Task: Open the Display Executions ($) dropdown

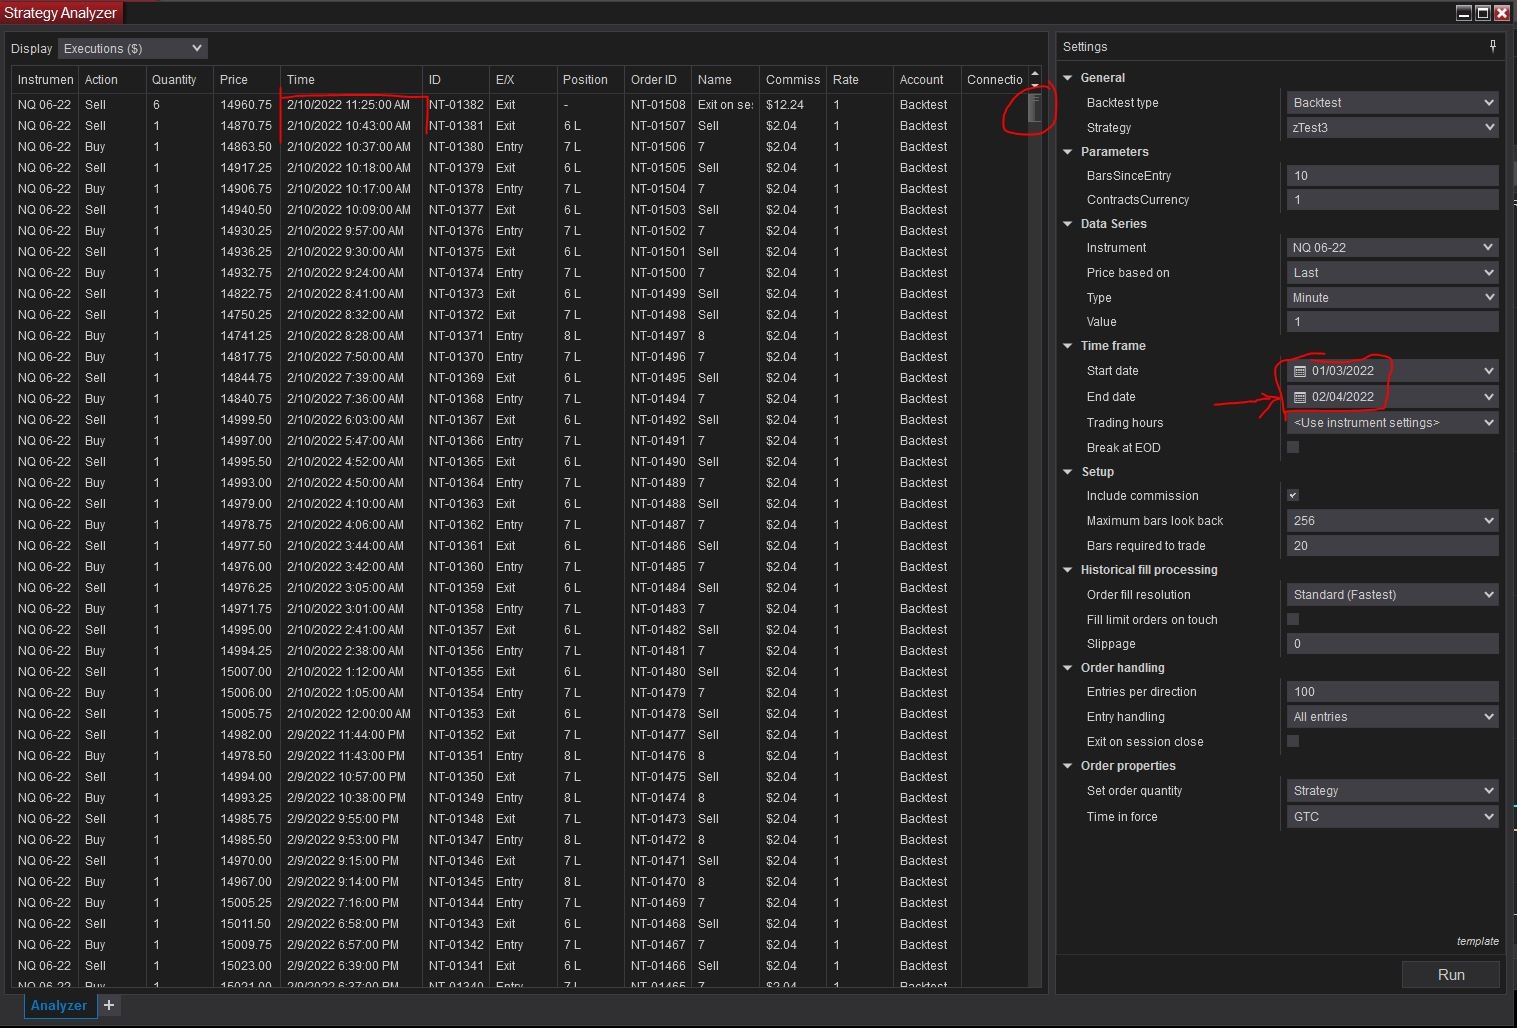Action: click(x=132, y=48)
